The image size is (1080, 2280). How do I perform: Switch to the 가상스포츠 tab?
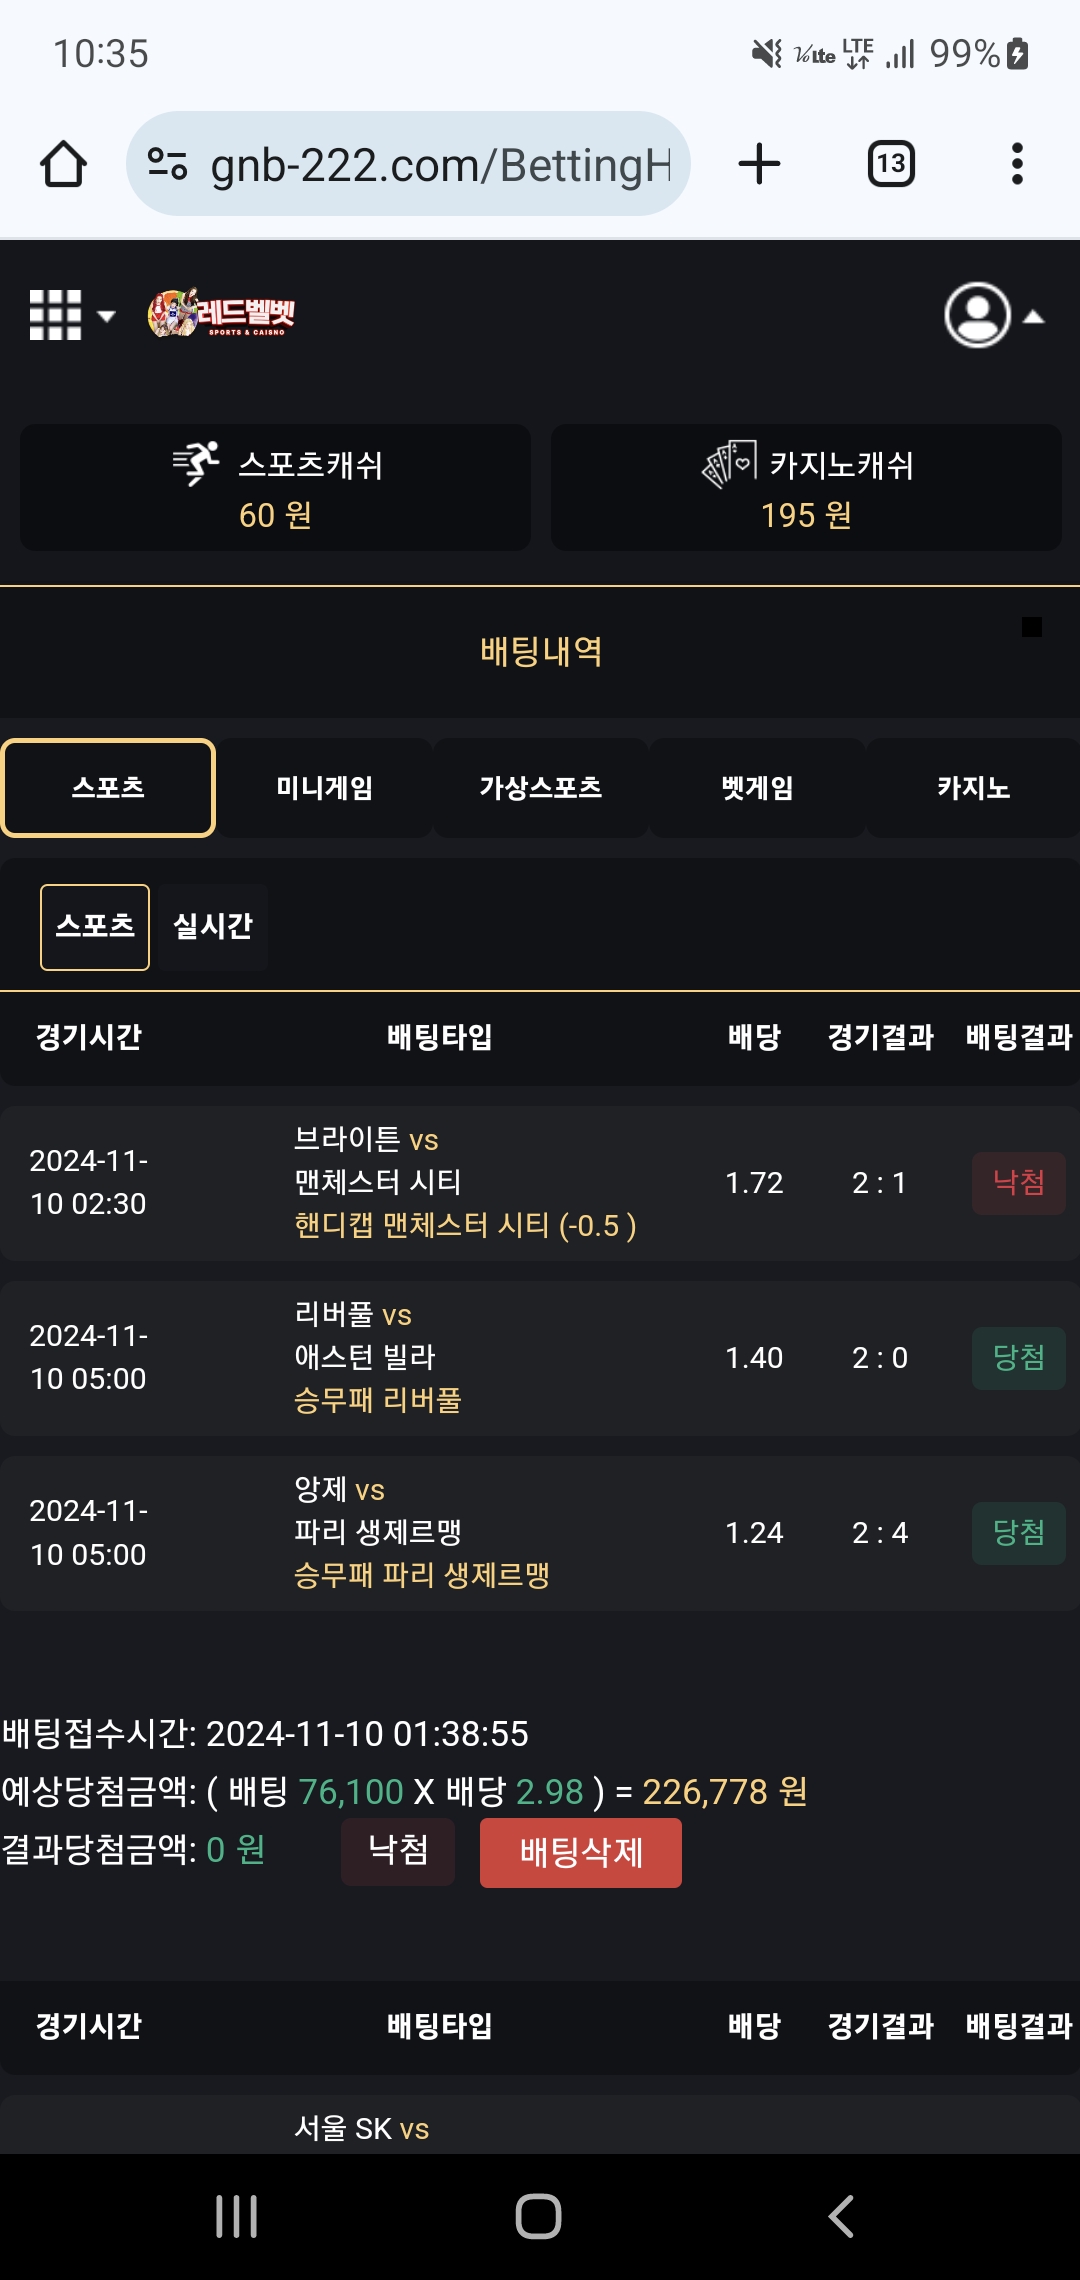click(540, 788)
